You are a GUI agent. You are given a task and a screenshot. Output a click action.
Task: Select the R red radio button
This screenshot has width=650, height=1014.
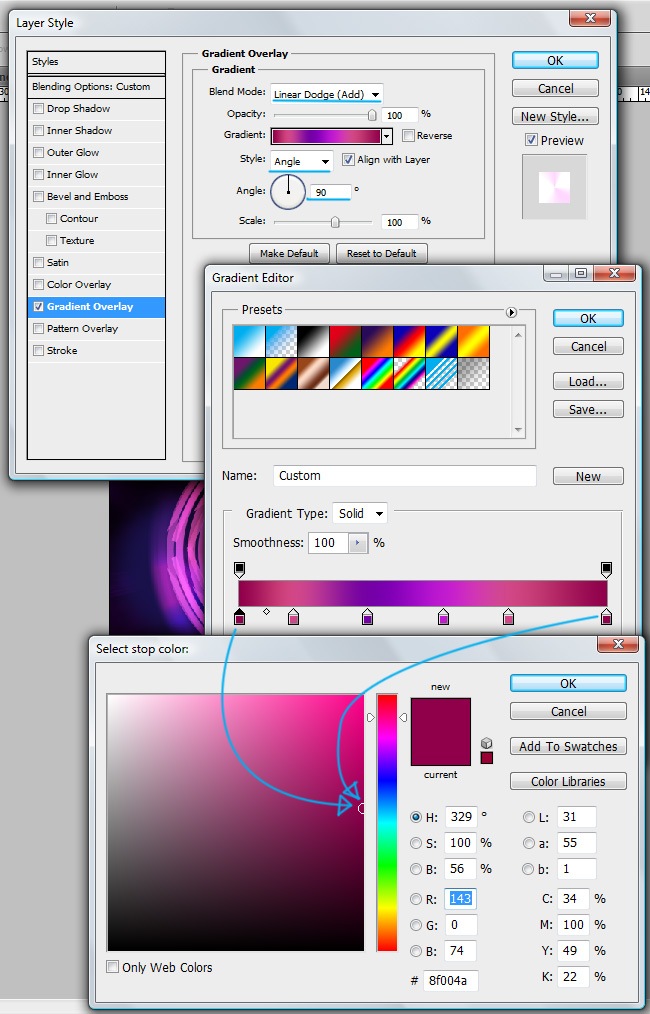click(x=416, y=899)
